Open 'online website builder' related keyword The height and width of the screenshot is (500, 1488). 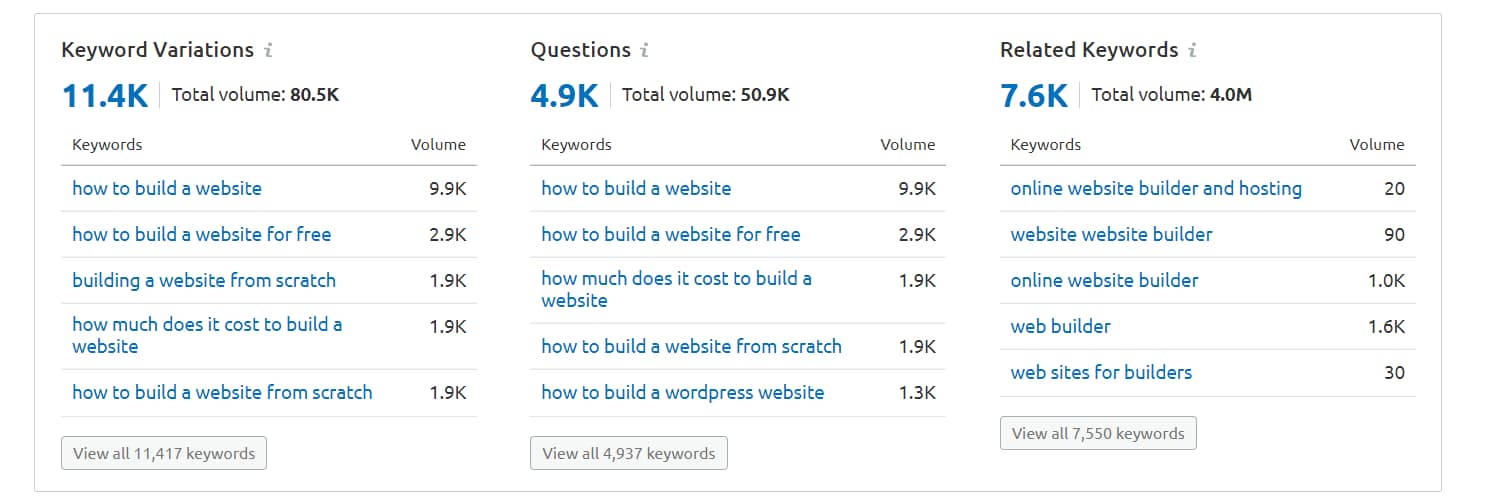[1104, 281]
